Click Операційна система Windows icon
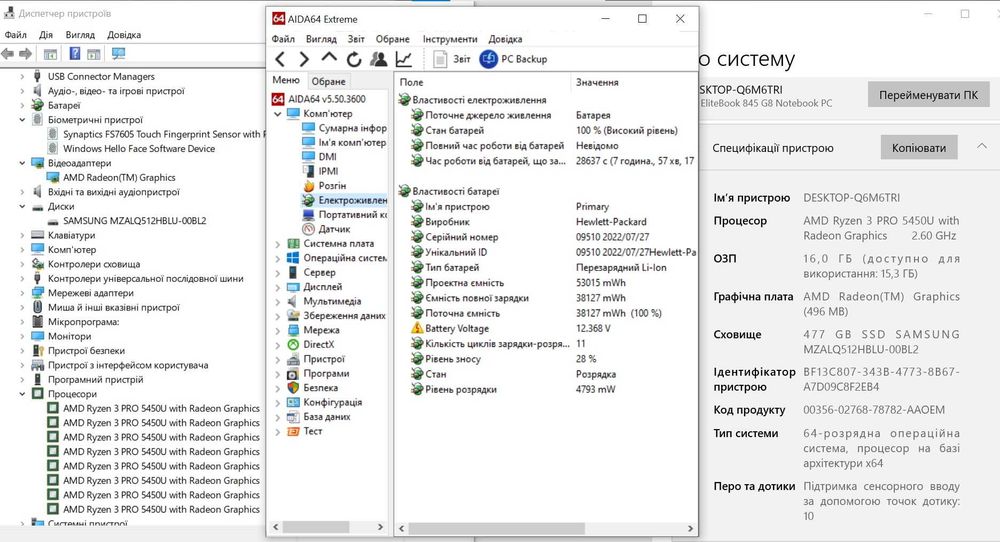Screen dimensions: 1000x542 pyautogui.click(x=293, y=258)
